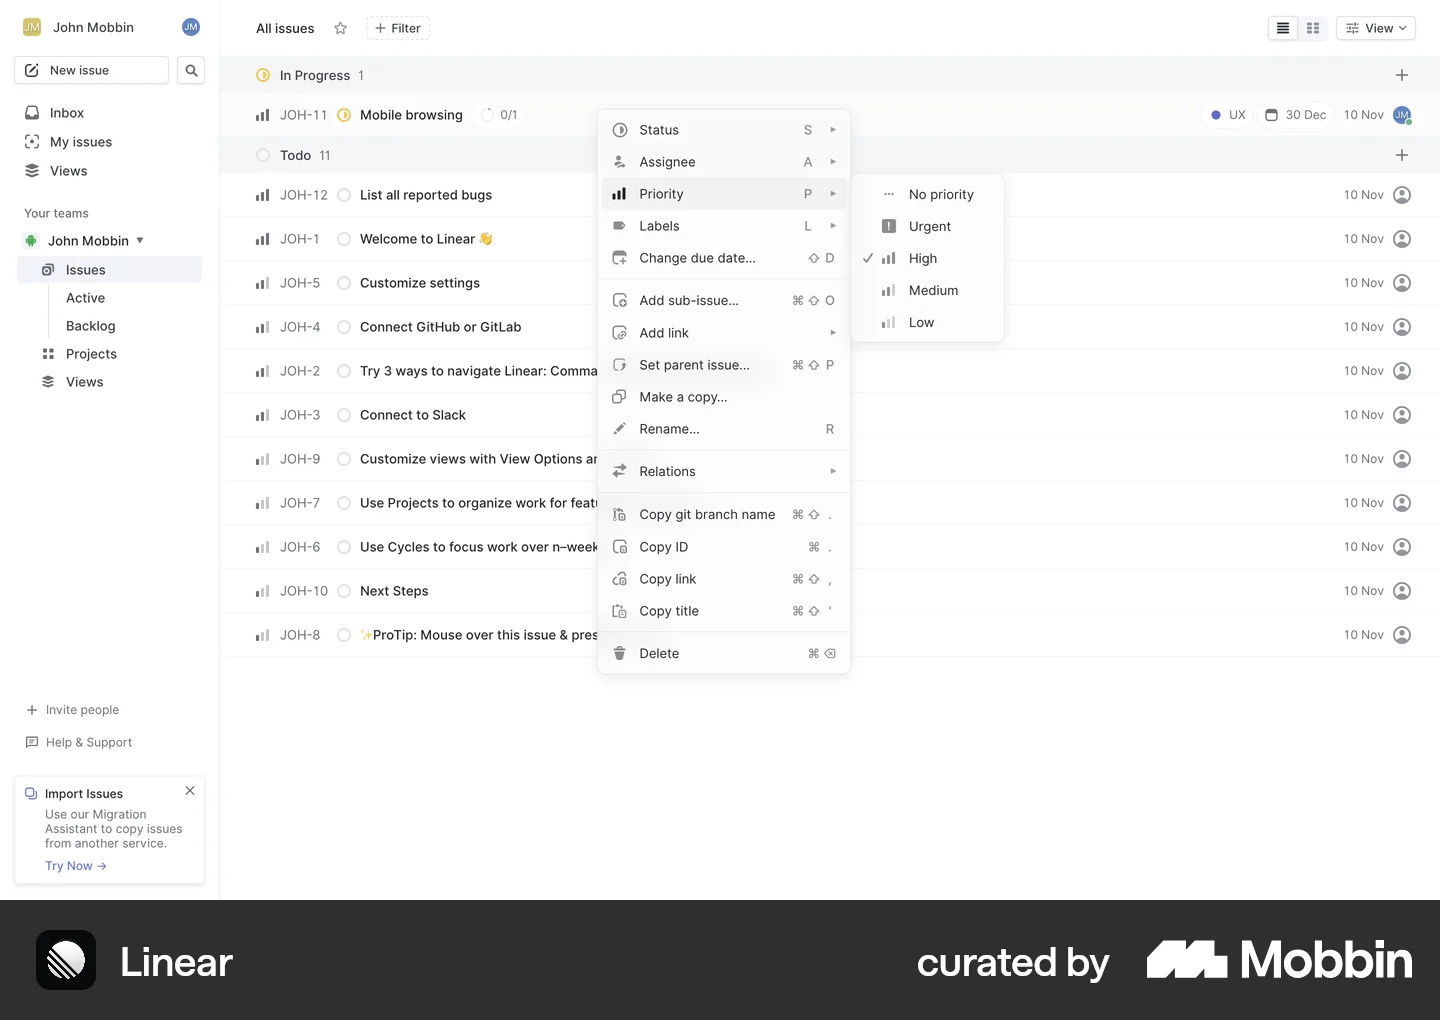Screen dimensions: 1440x1020
Task: Add issue to In Progress group
Action: click(1402, 75)
